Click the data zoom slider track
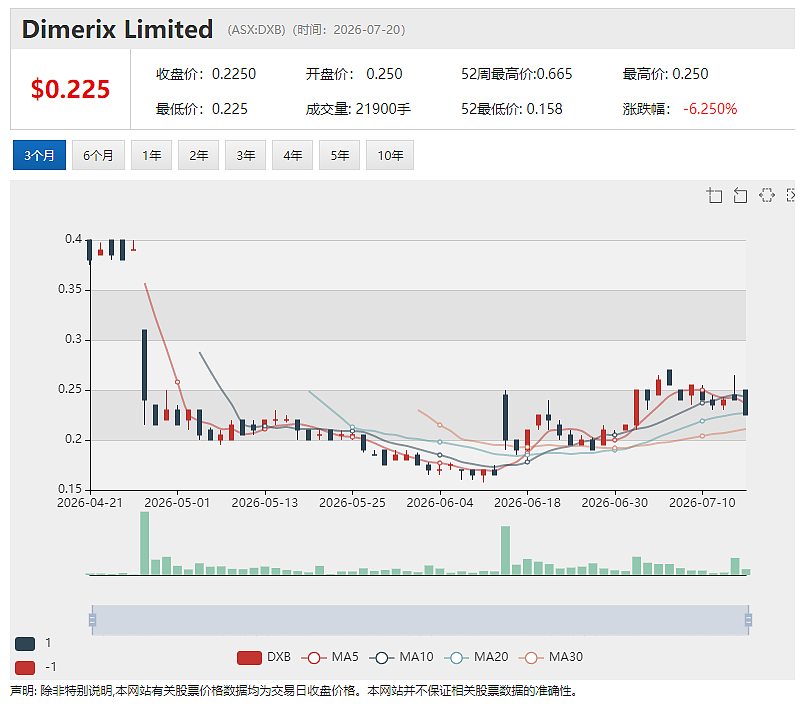The image size is (805, 711). point(420,620)
